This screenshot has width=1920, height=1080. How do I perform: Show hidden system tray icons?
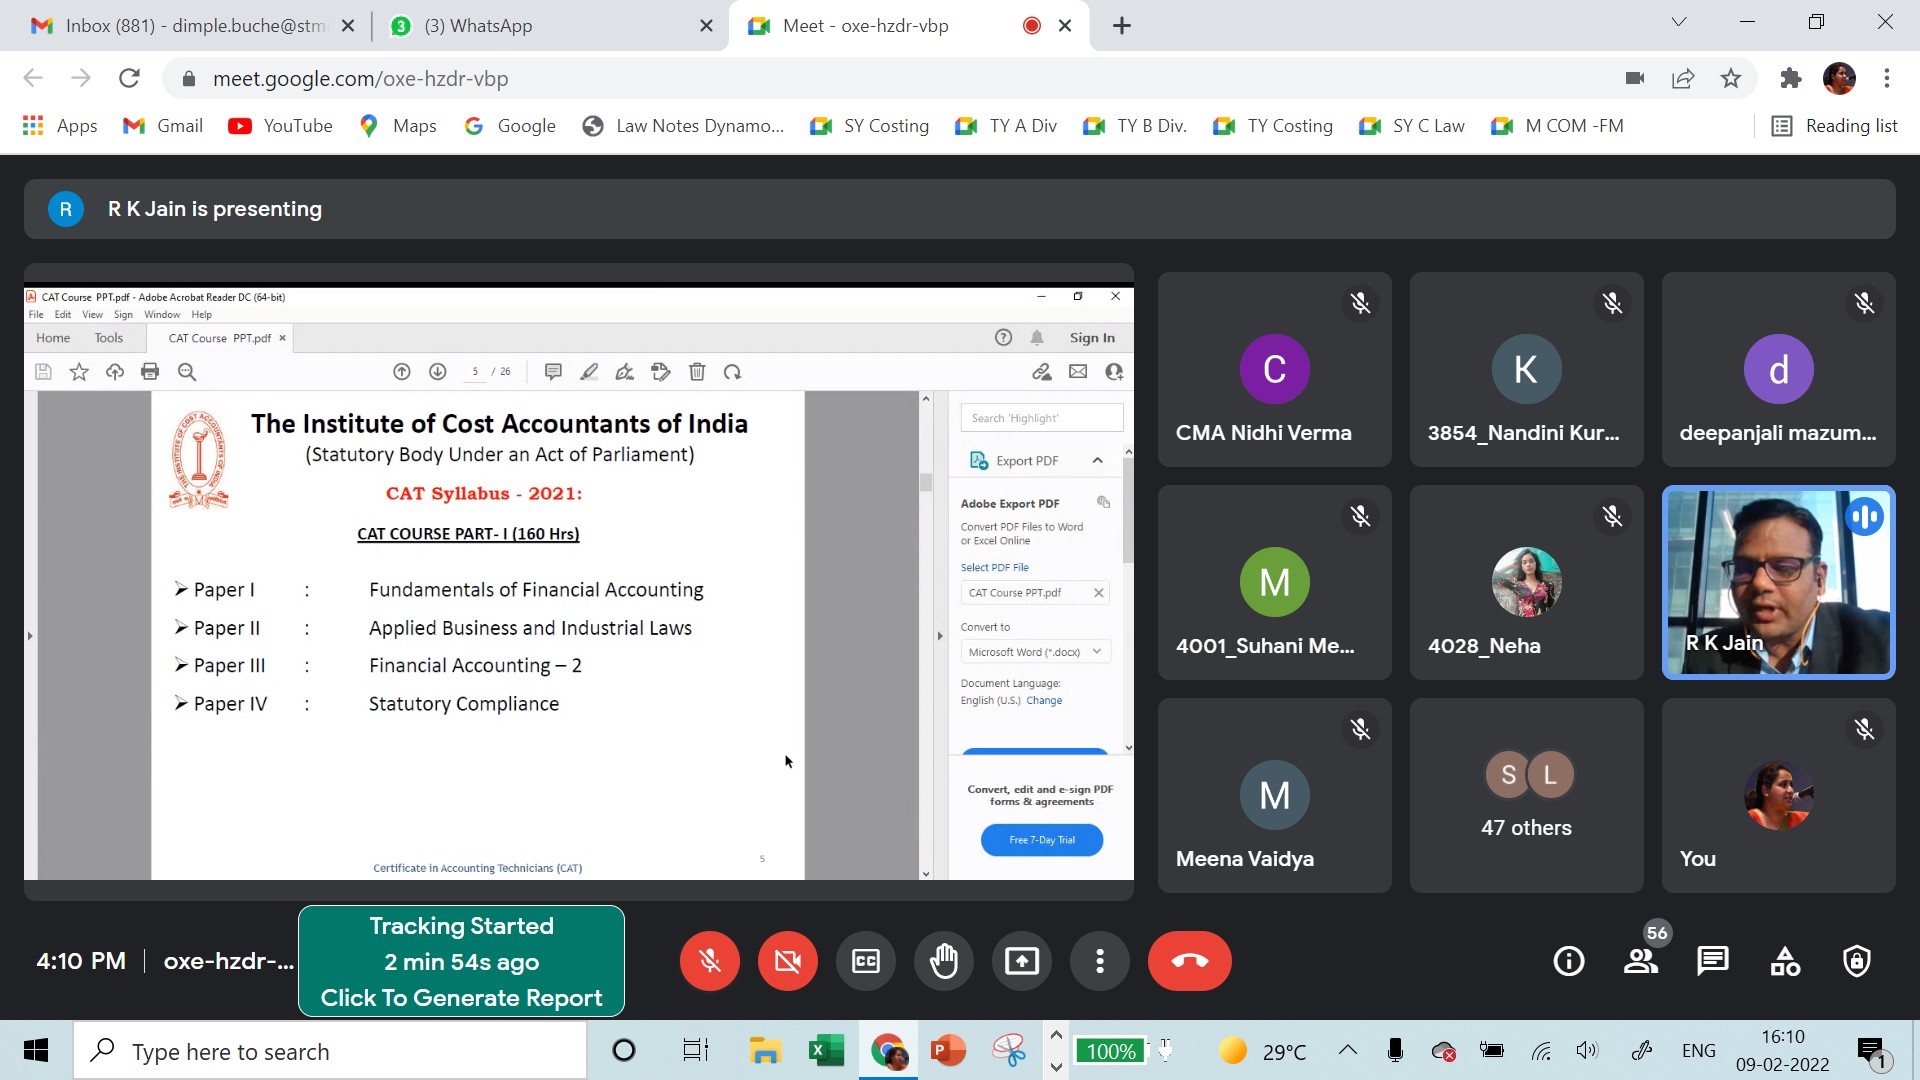[x=1348, y=1050]
